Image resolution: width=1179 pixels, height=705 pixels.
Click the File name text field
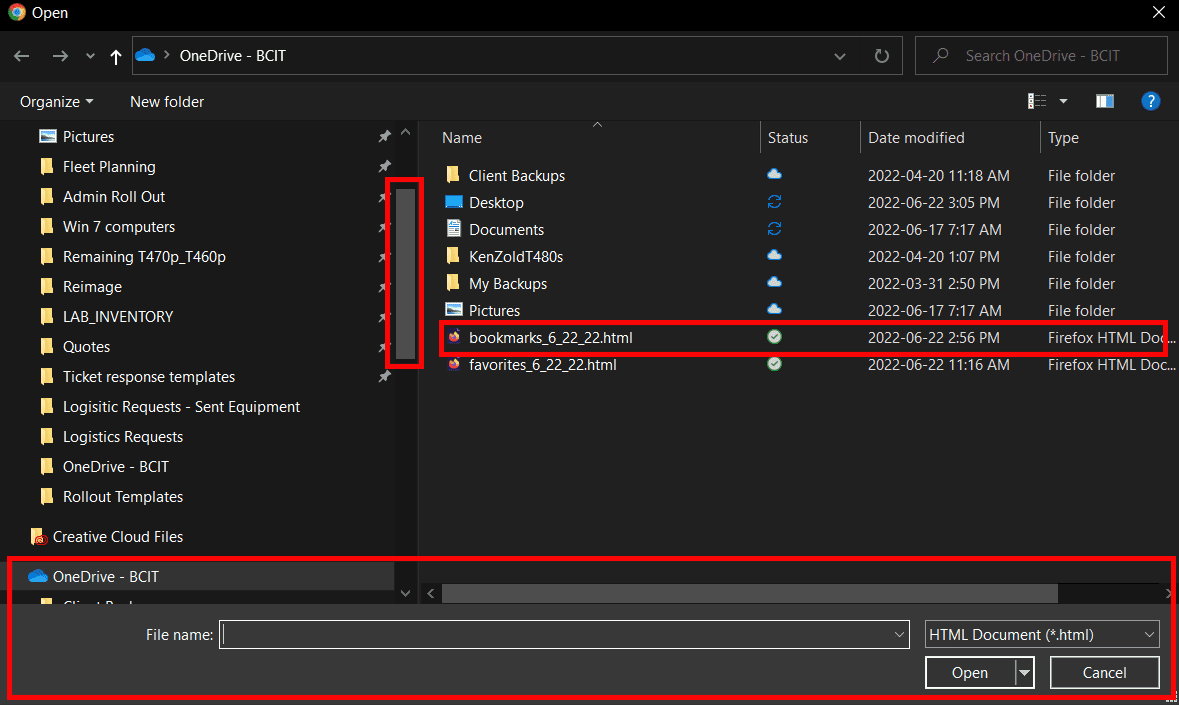tap(556, 634)
